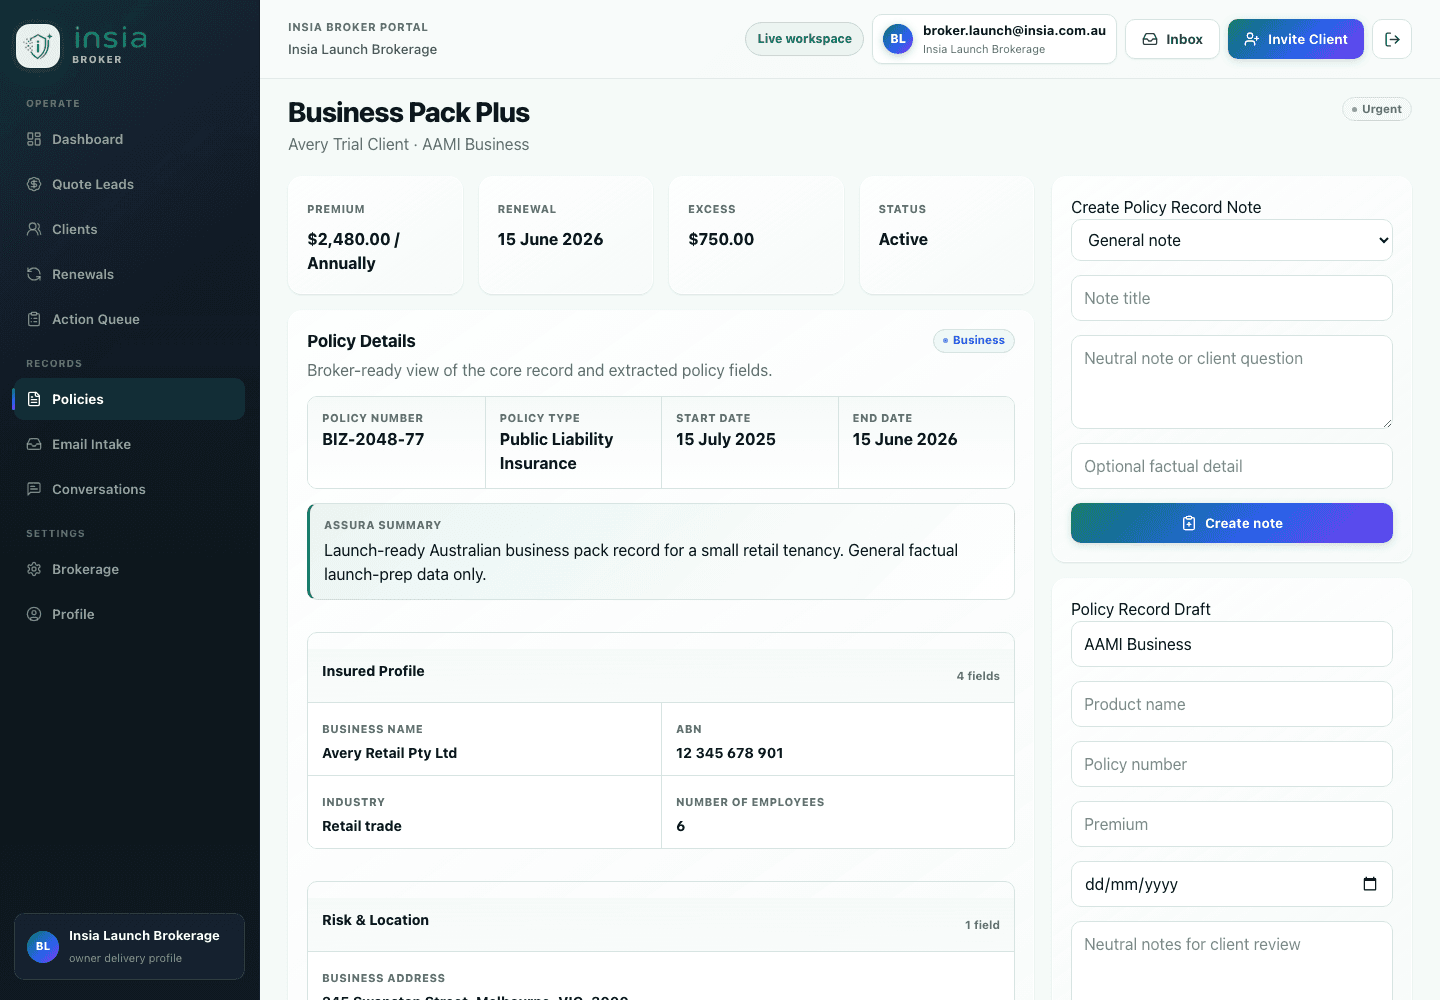Open the Action Queue
The height and width of the screenshot is (1000, 1440).
pyautogui.click(x=129, y=319)
